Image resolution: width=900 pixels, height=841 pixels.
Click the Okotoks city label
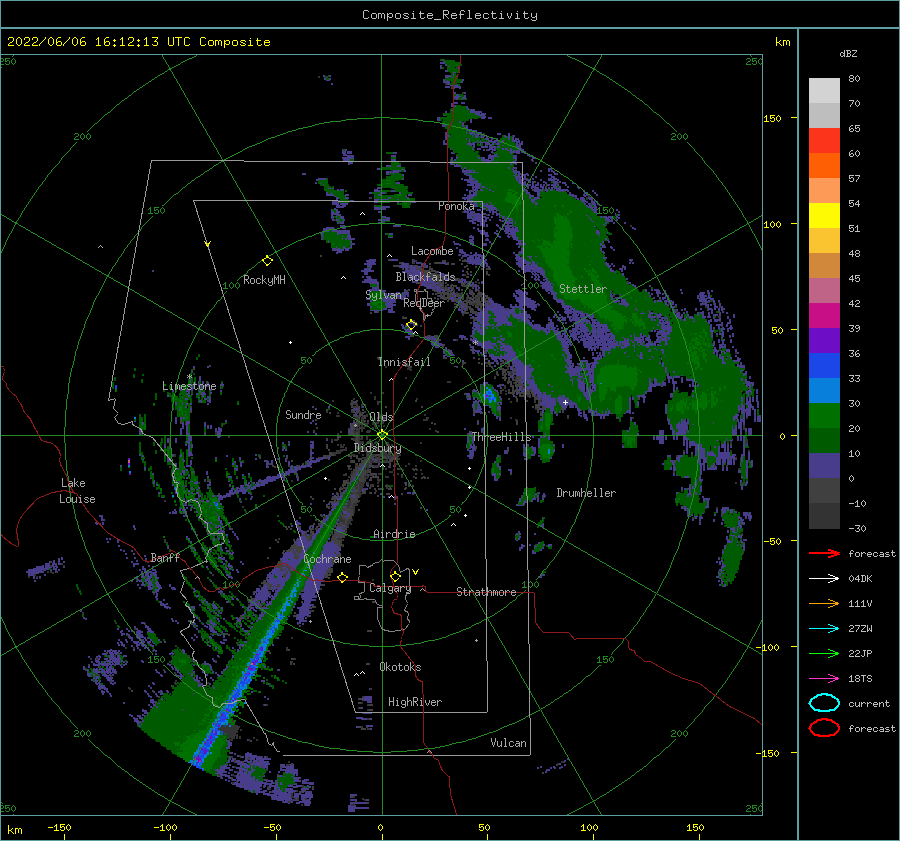pyautogui.click(x=400, y=667)
